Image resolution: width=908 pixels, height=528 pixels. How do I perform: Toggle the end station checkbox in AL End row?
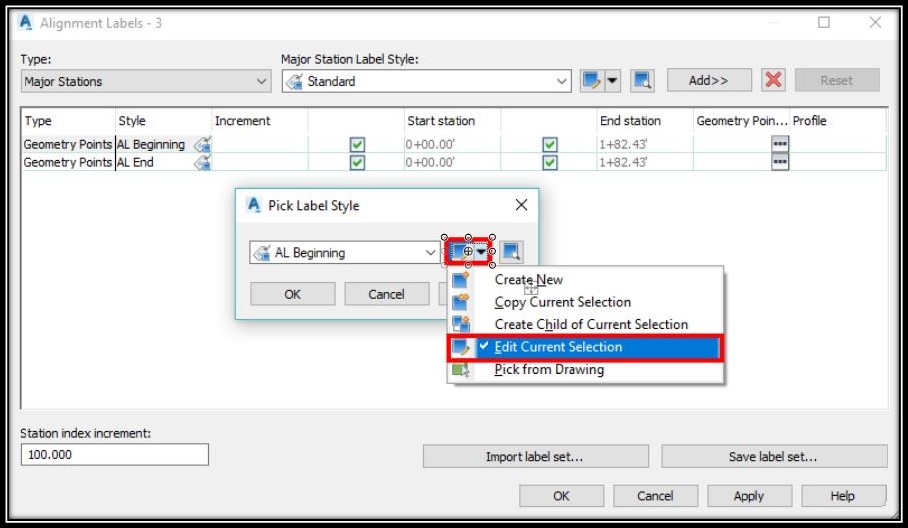[550, 163]
